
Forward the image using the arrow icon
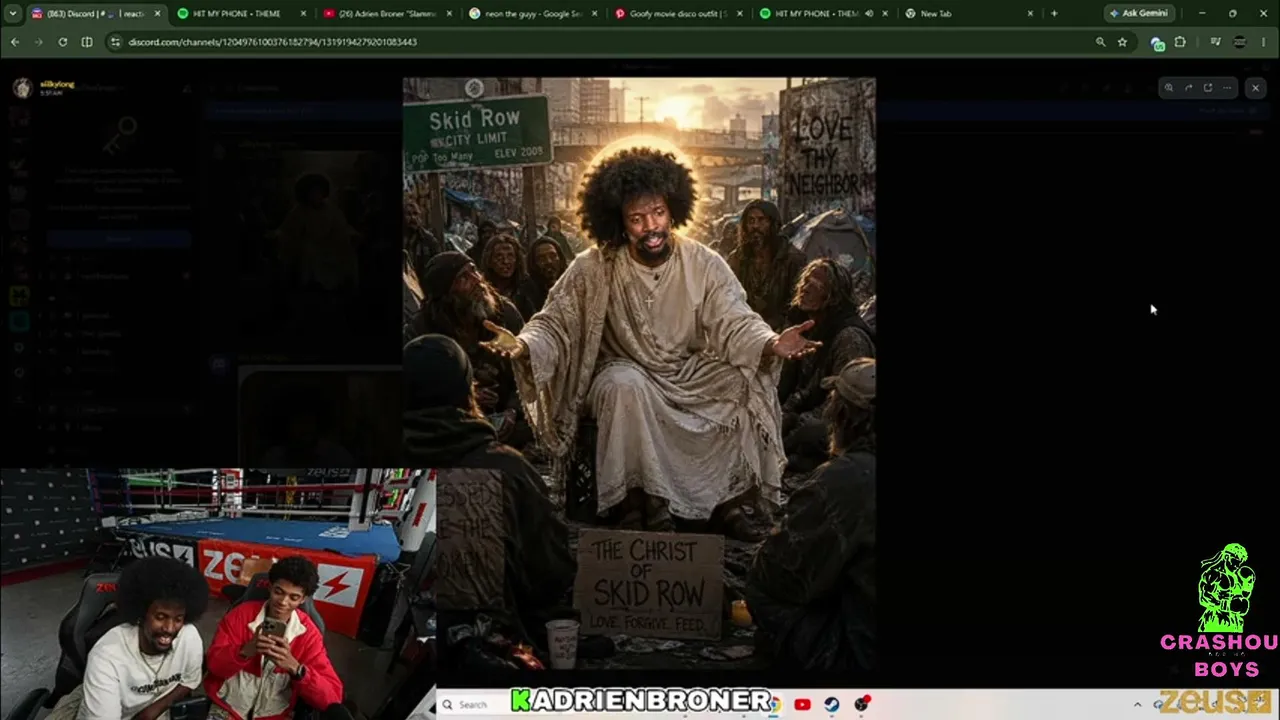tap(1188, 88)
